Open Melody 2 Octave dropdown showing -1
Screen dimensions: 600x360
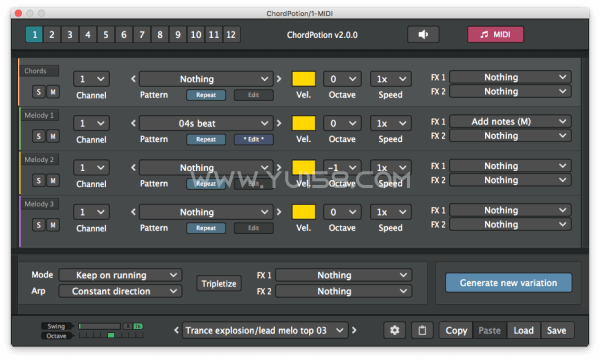point(342,168)
